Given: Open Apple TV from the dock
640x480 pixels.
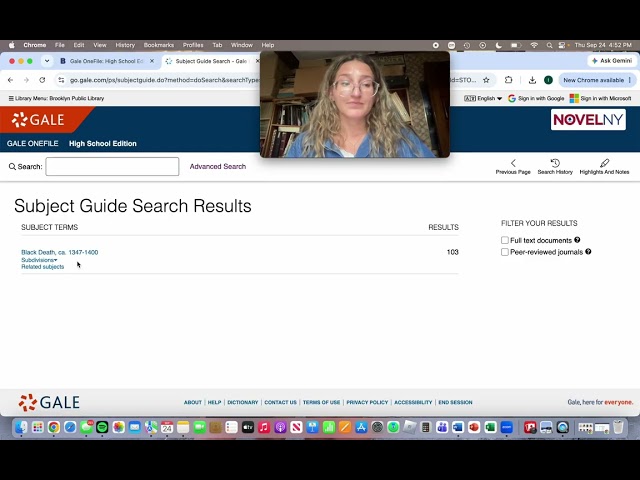Looking at the screenshot, I should pos(248,427).
